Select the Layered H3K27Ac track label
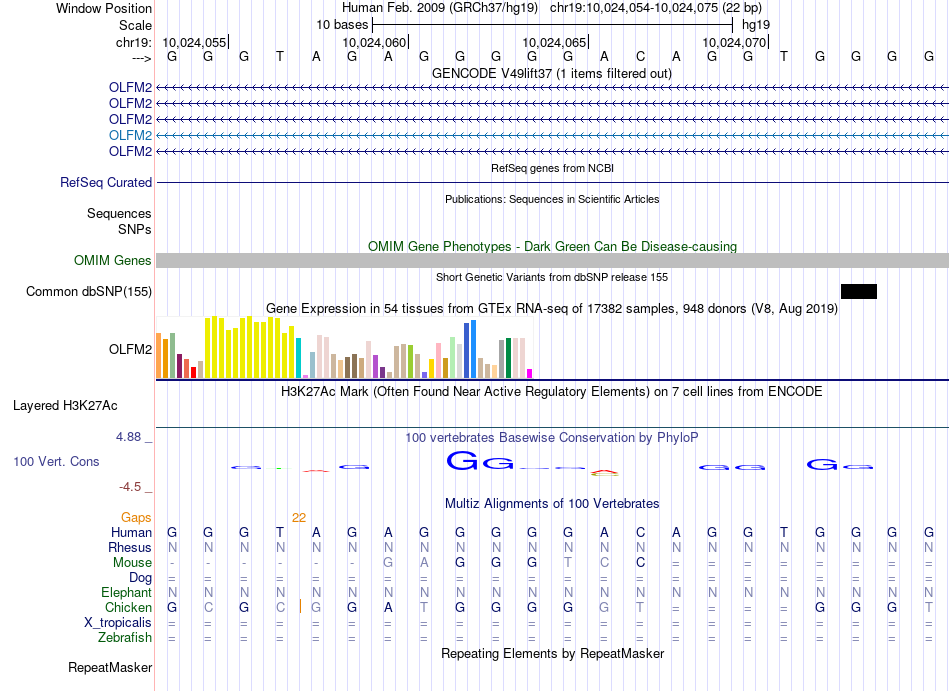This screenshot has width=950, height=691. point(65,406)
